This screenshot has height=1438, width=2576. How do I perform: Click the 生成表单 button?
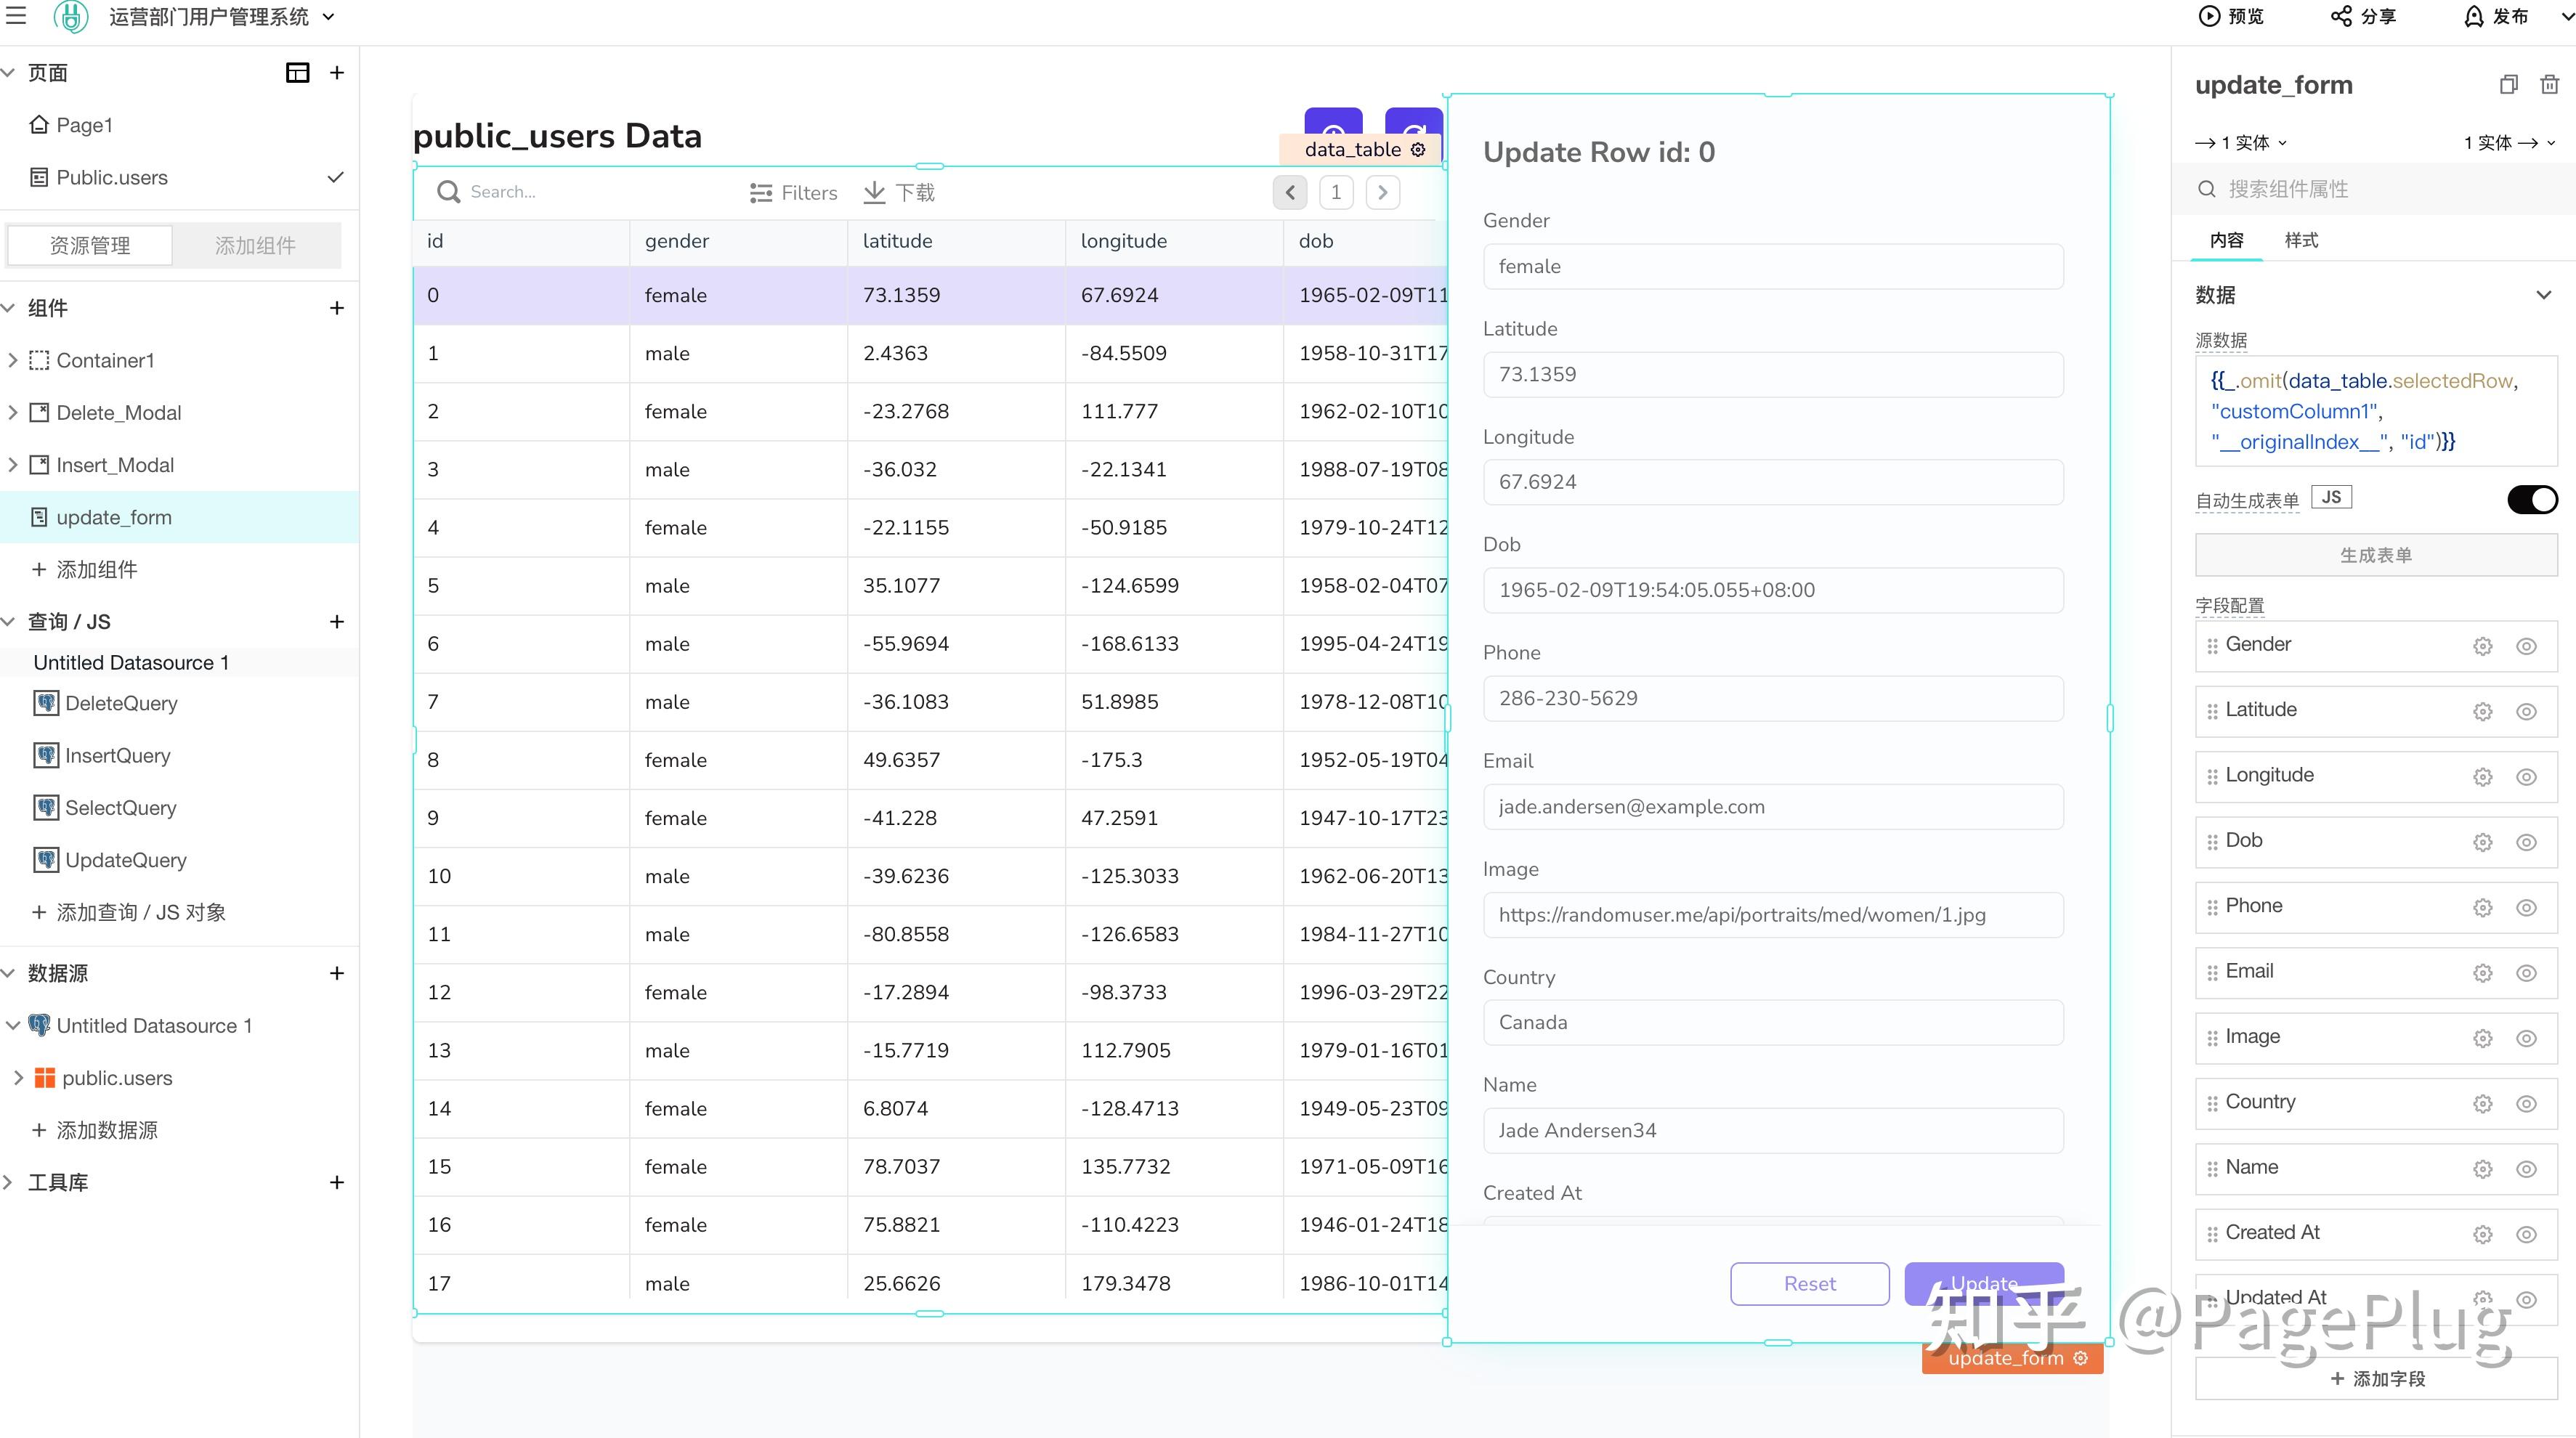2375,555
